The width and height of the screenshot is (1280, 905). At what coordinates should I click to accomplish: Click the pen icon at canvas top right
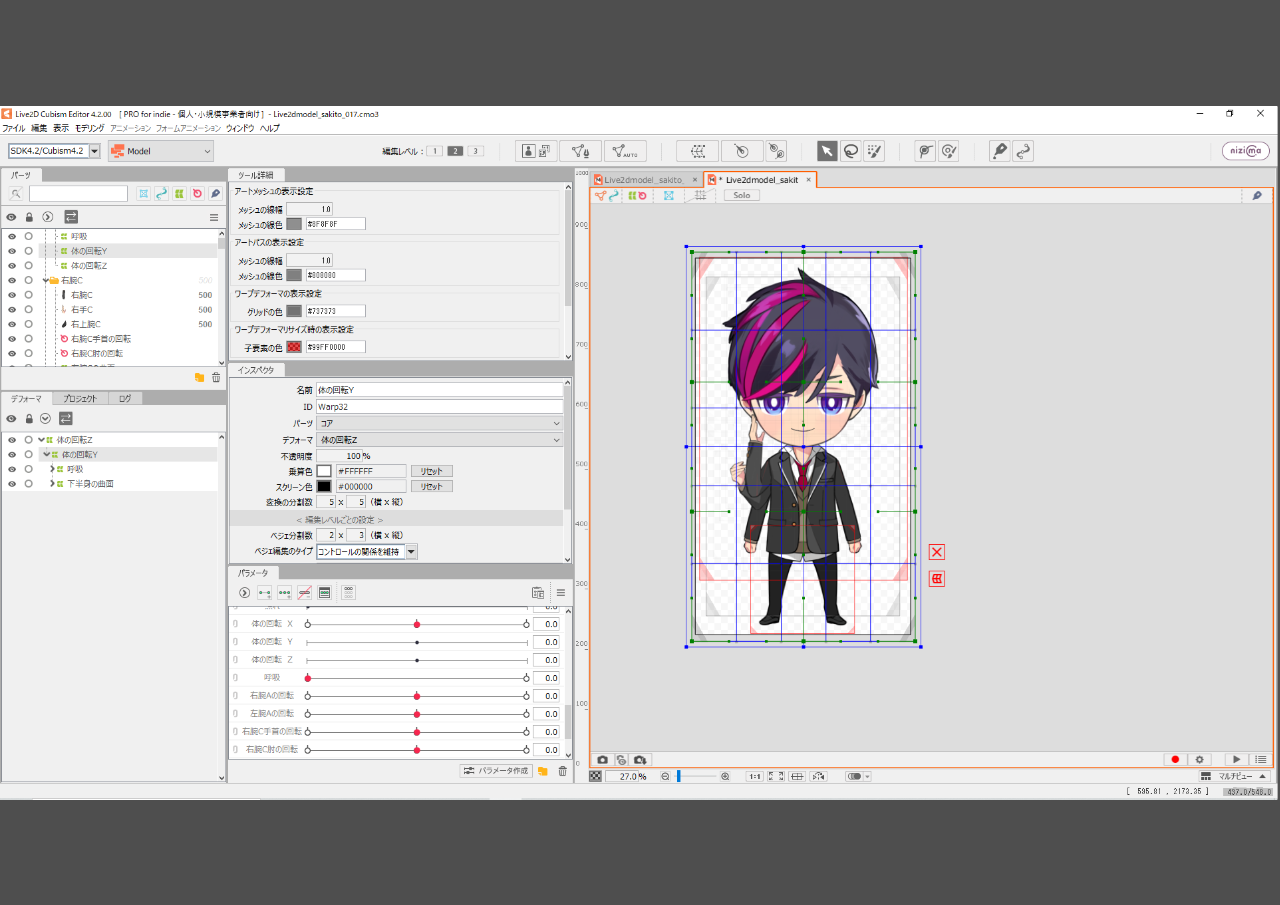(1257, 195)
